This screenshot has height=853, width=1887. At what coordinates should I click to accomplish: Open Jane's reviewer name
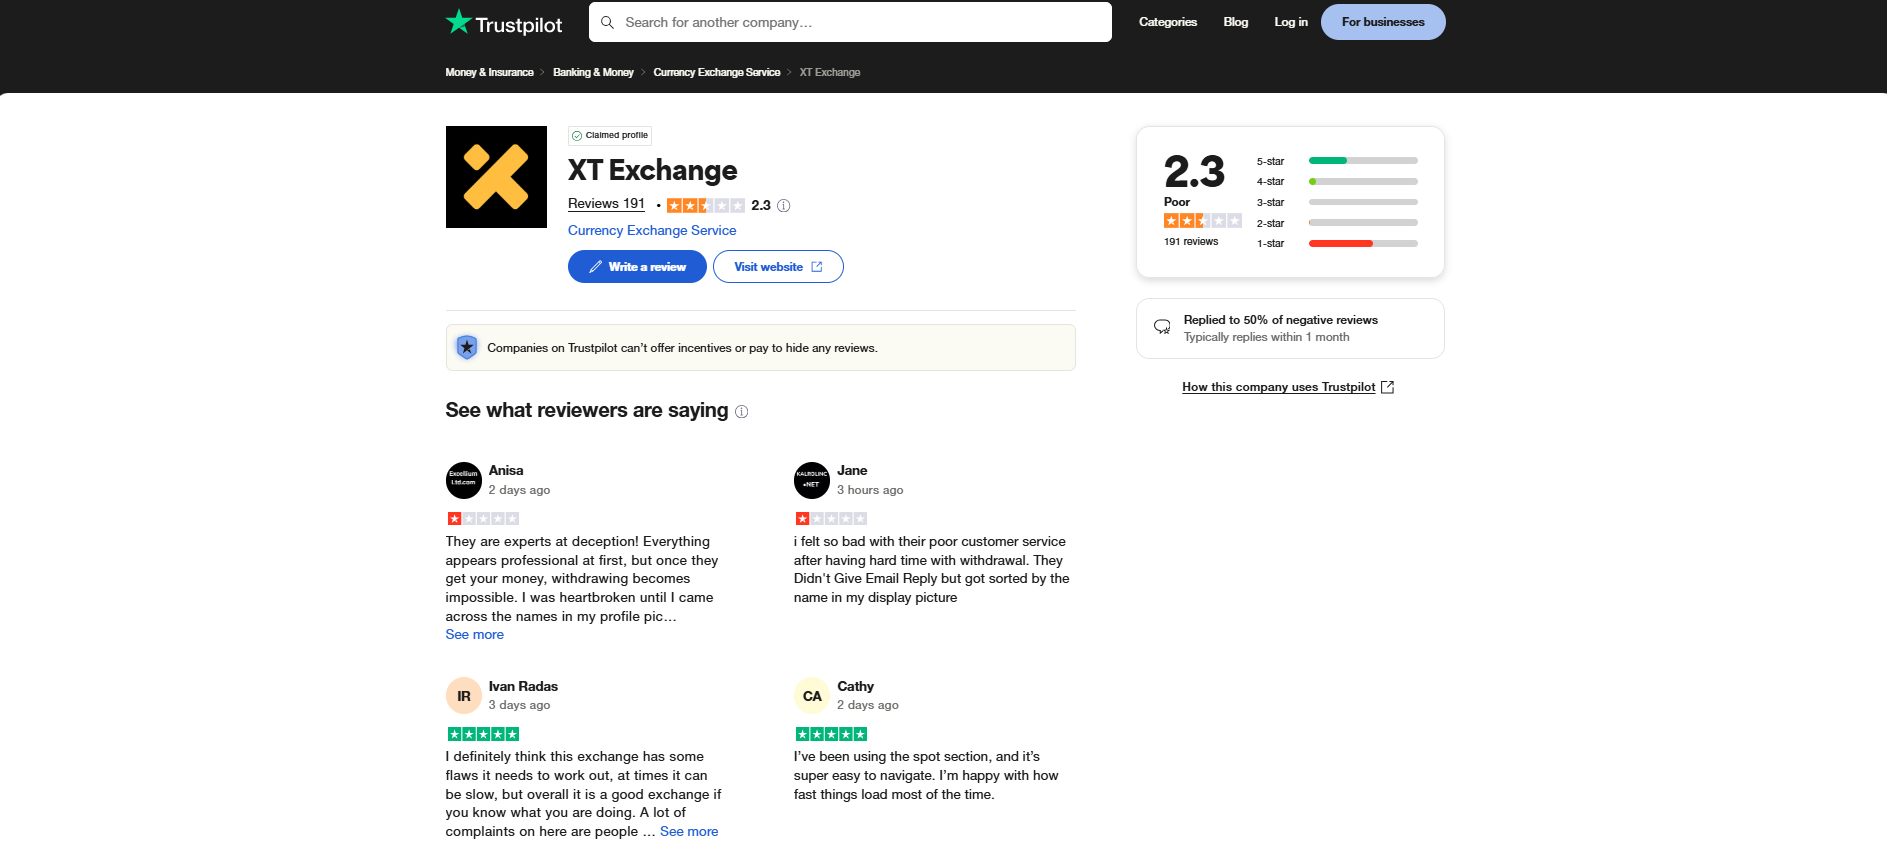coord(852,470)
